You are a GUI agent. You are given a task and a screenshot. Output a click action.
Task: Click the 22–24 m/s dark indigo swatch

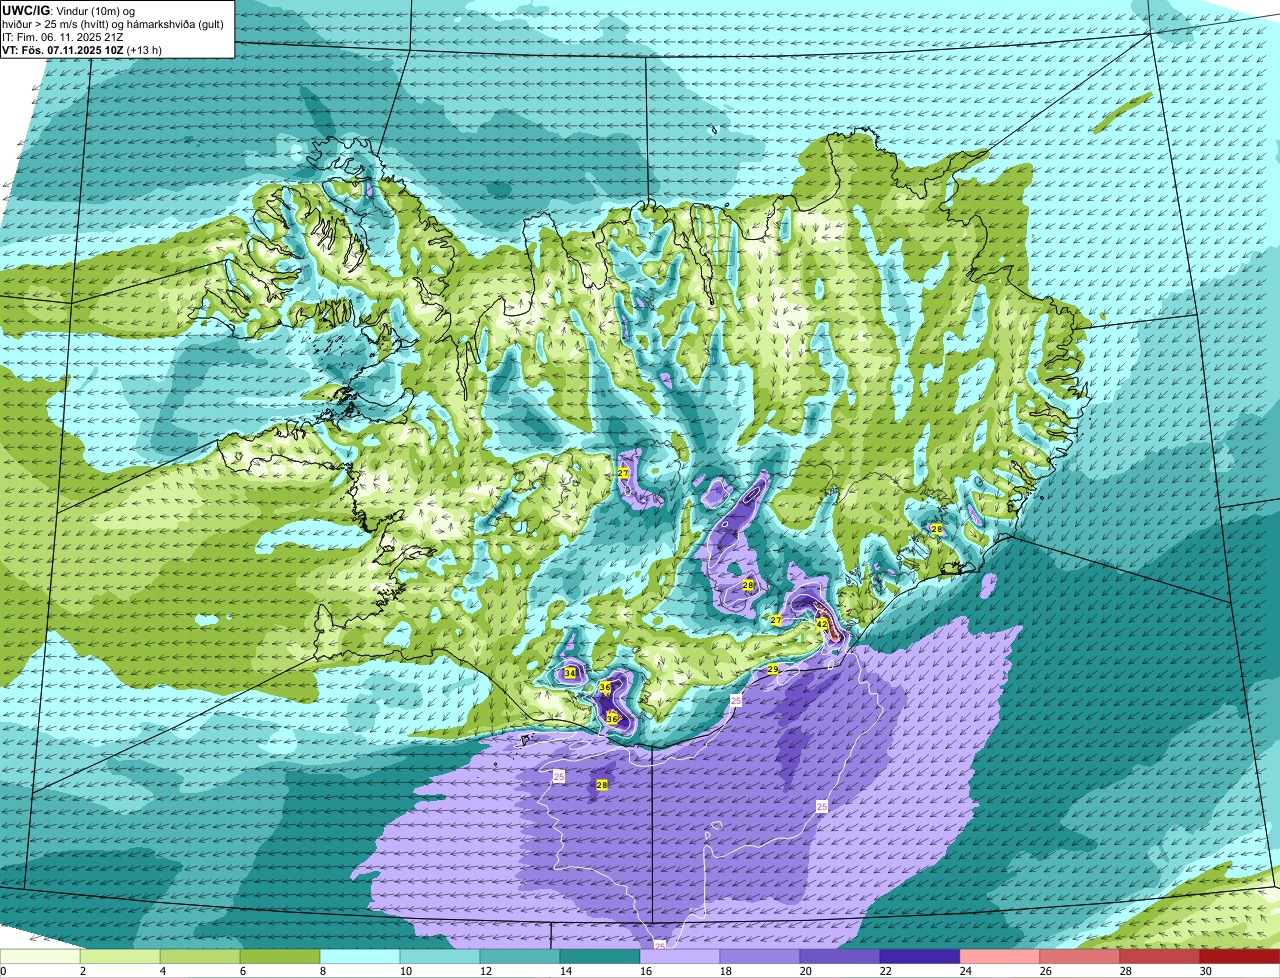pos(920,957)
